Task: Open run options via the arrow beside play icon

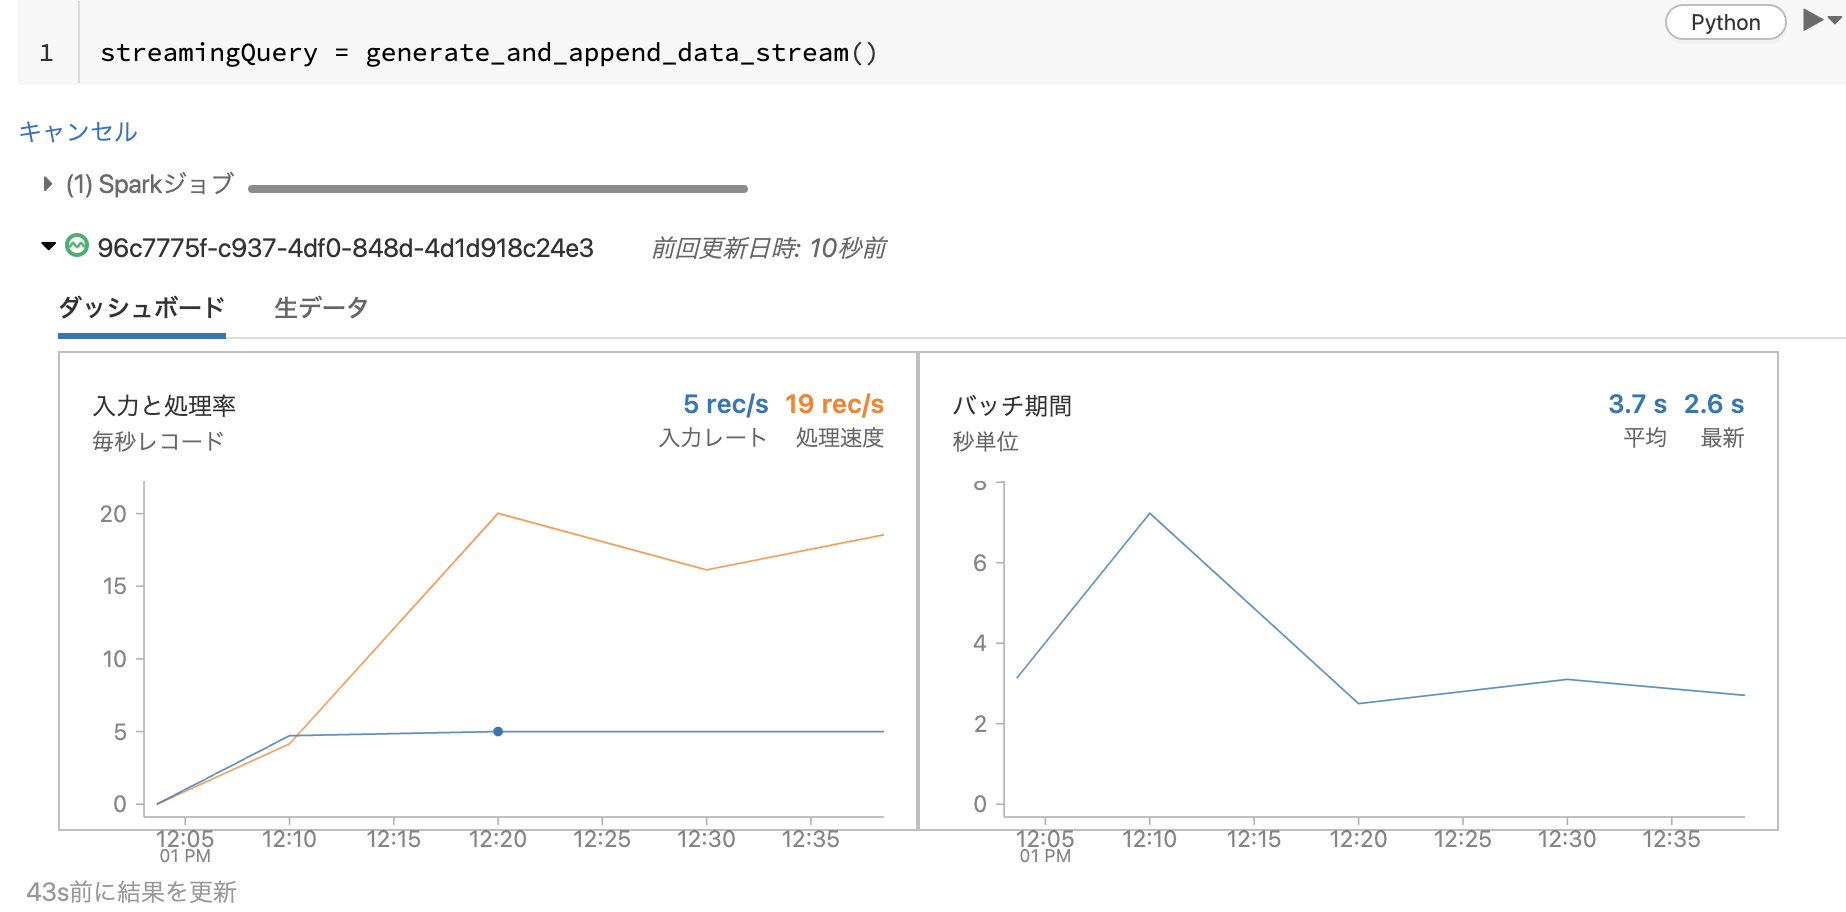Action: pos(1836,22)
